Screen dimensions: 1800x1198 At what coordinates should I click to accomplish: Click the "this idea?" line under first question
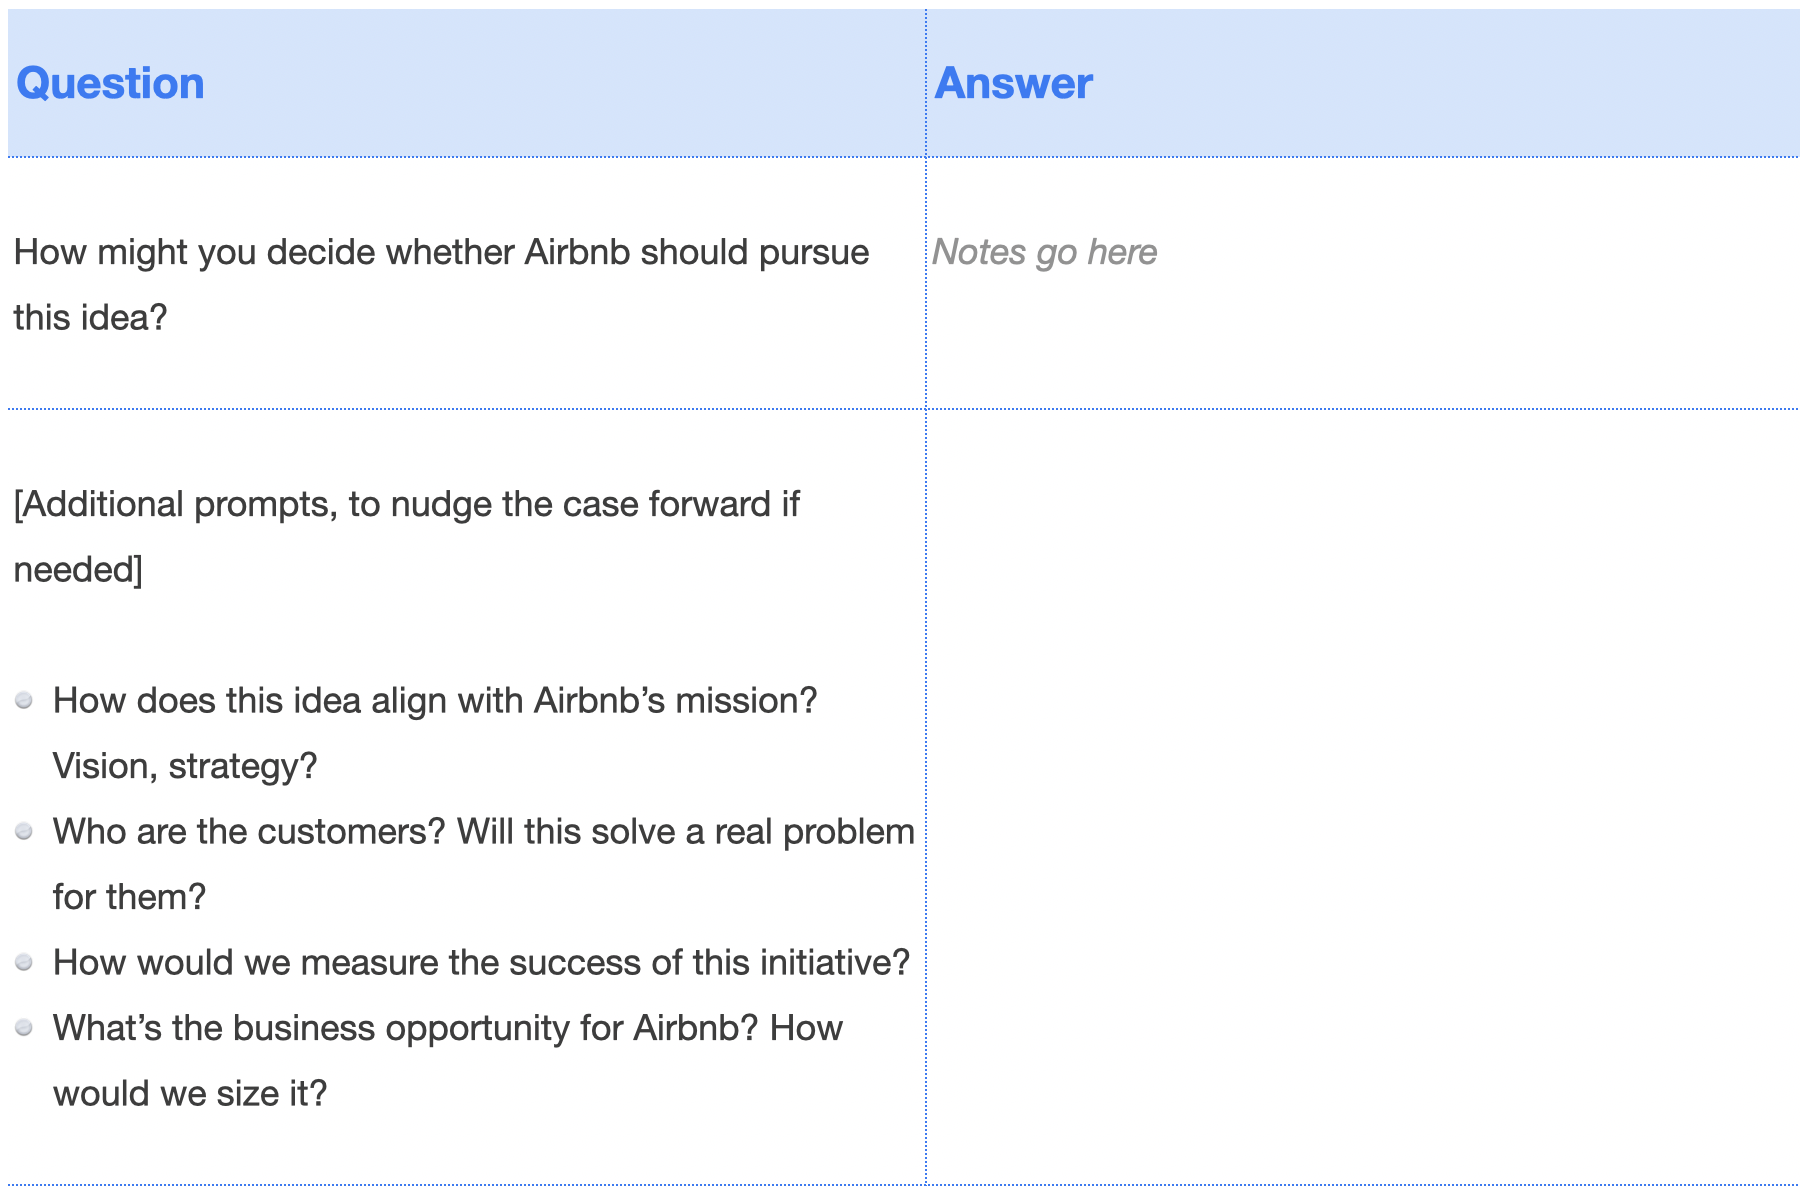tap(91, 318)
